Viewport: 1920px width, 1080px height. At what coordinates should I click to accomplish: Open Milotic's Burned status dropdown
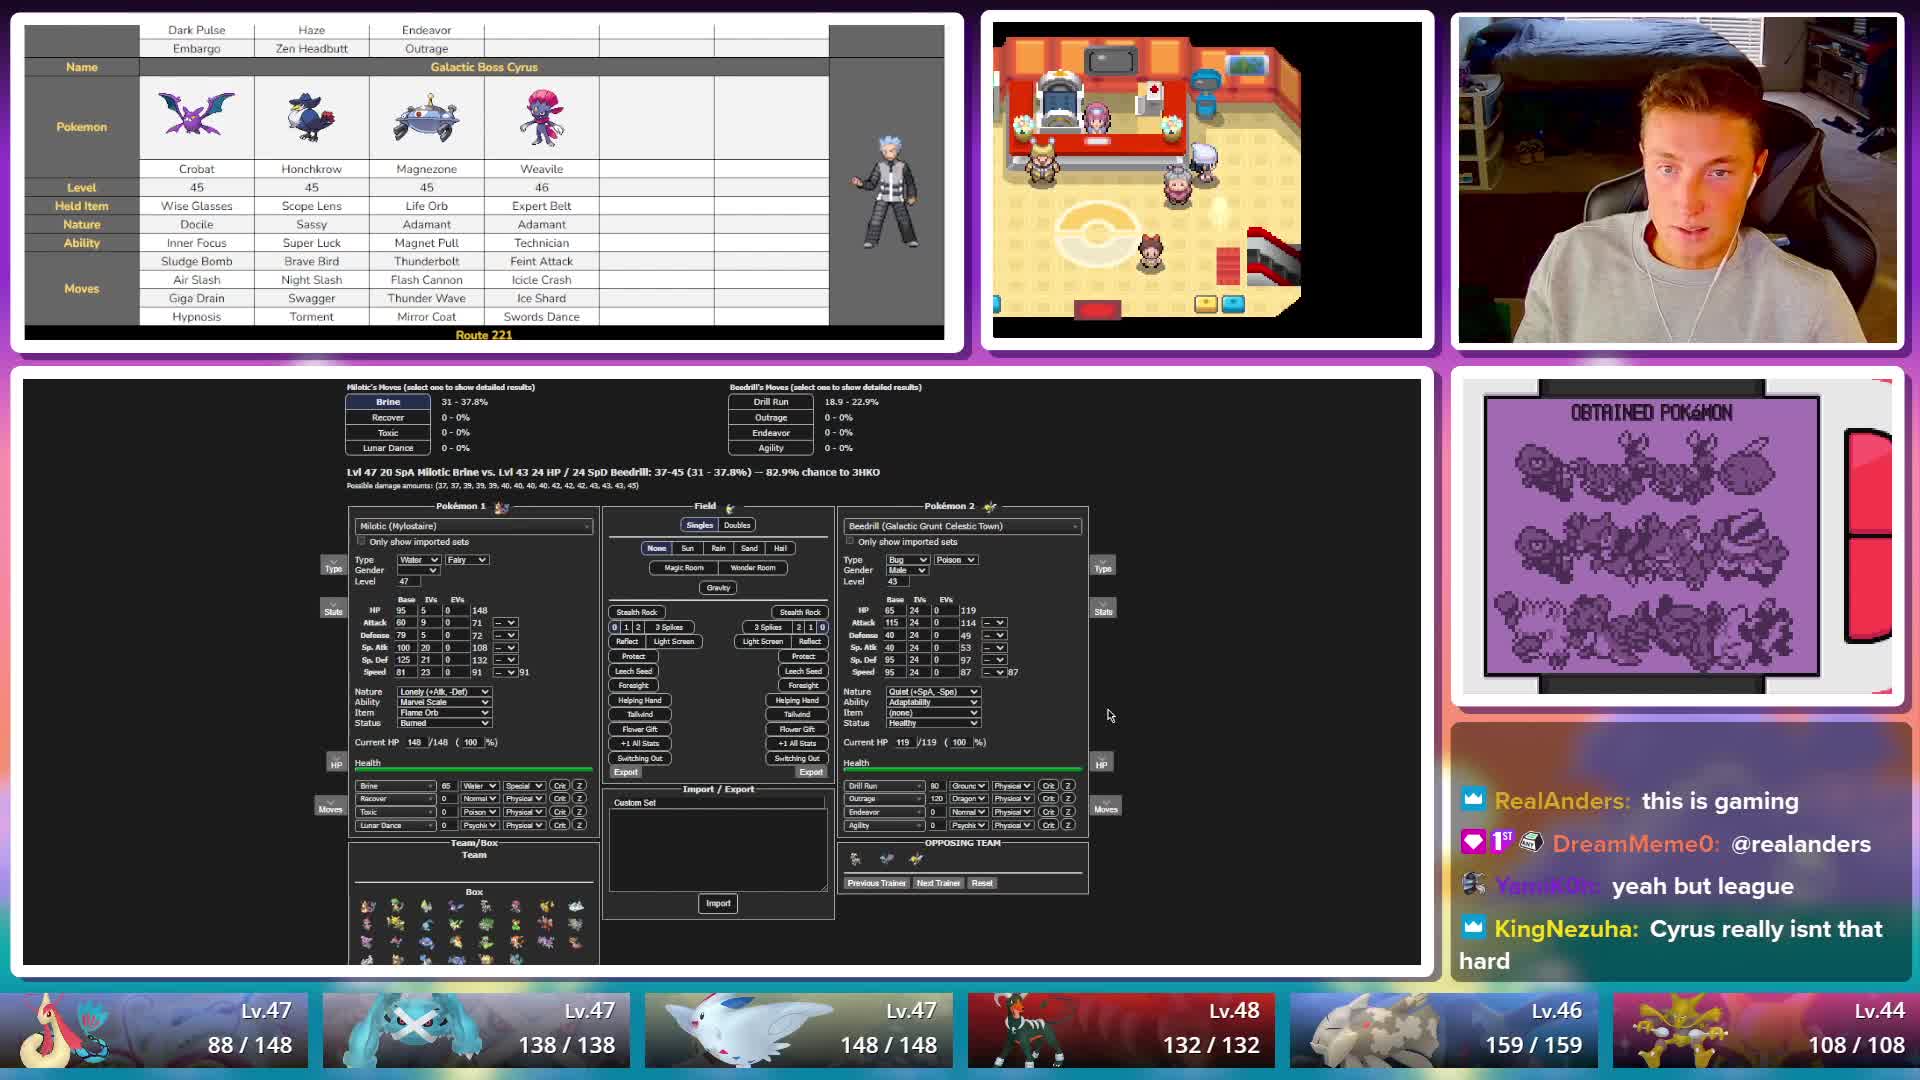pos(443,723)
